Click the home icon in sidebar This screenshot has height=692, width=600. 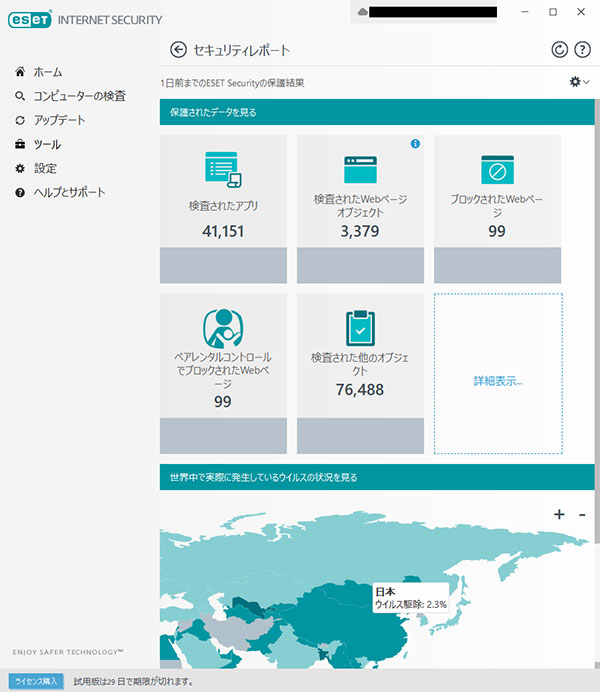[x=20, y=71]
